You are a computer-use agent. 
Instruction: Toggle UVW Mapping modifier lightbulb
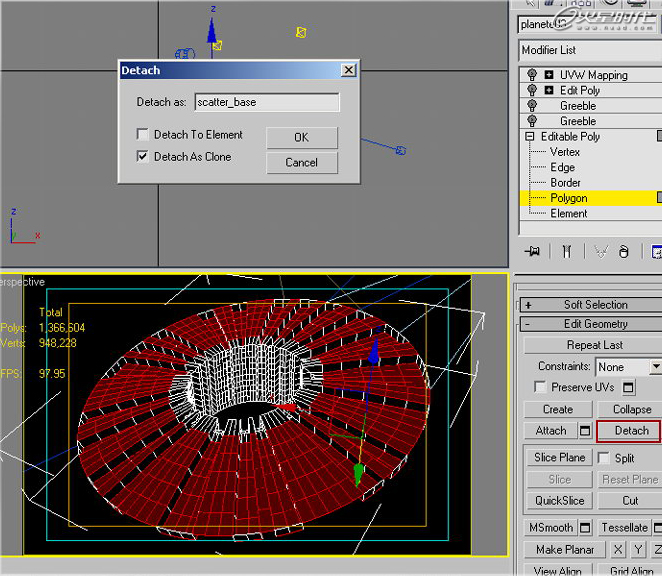coord(531,75)
